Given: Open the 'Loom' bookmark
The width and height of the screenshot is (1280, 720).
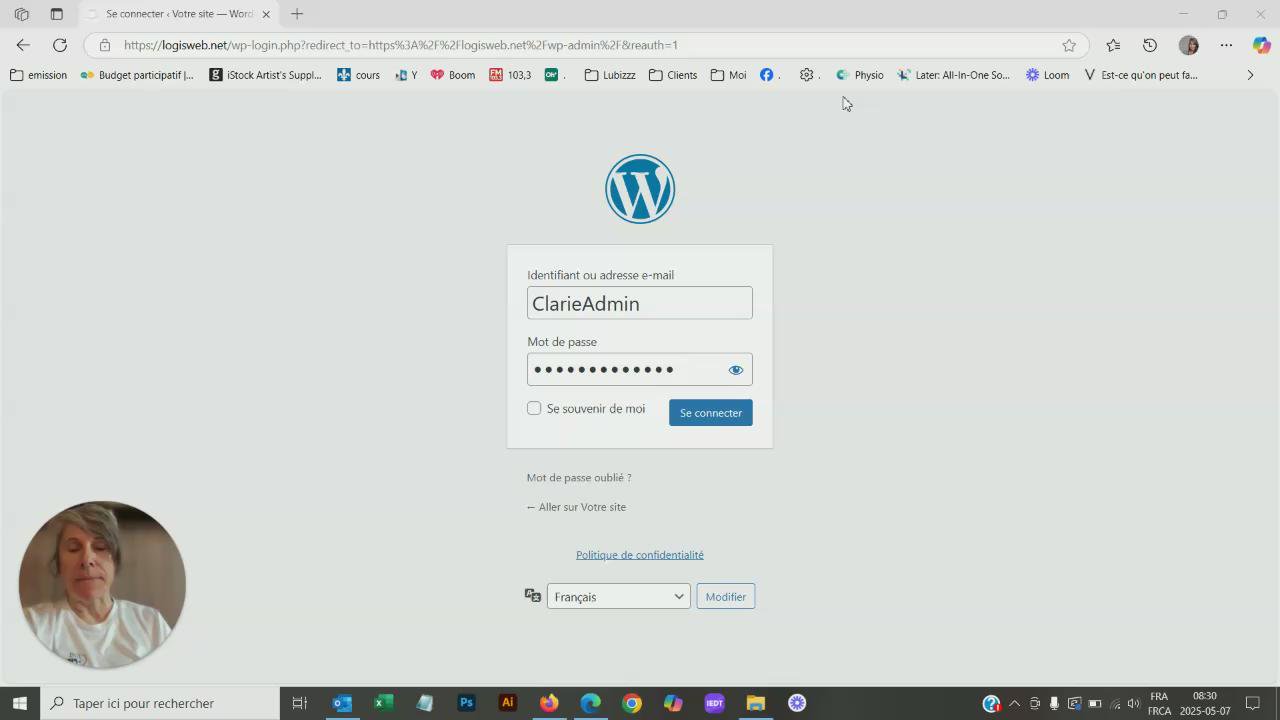Looking at the screenshot, I should click(x=1047, y=75).
